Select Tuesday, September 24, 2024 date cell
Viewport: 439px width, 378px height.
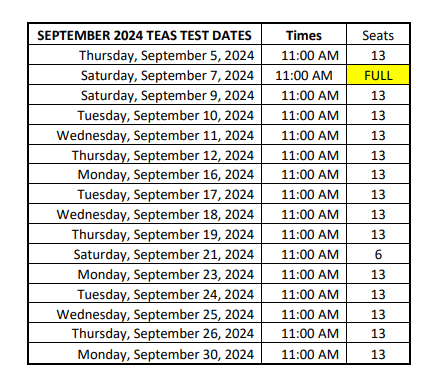tap(145, 294)
